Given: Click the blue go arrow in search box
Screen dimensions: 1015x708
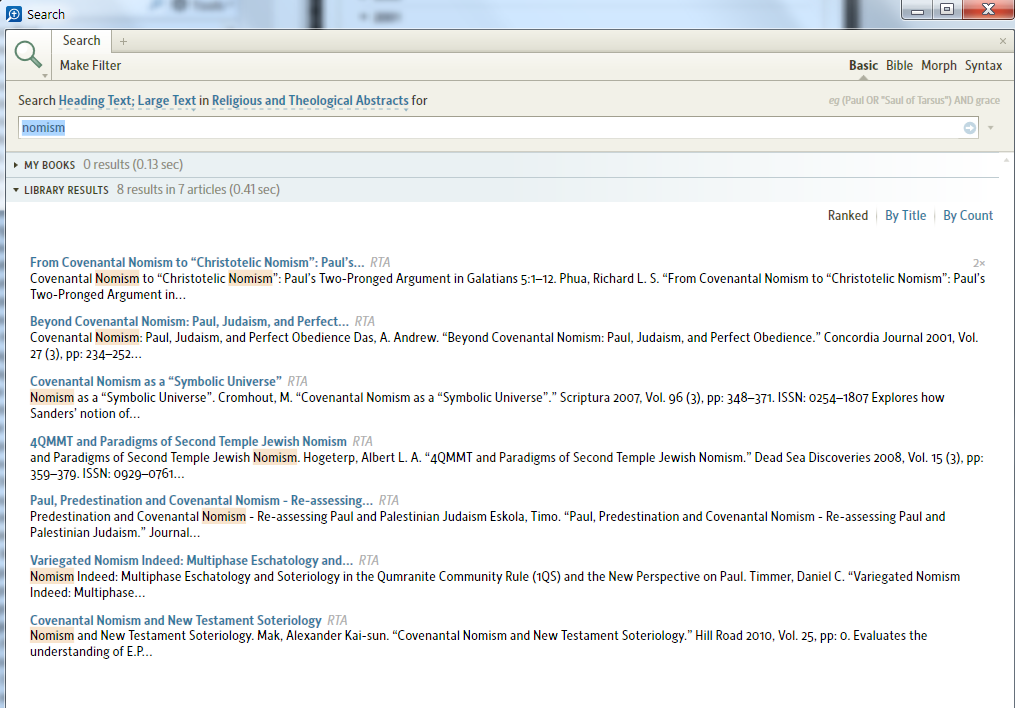Looking at the screenshot, I should 970,128.
